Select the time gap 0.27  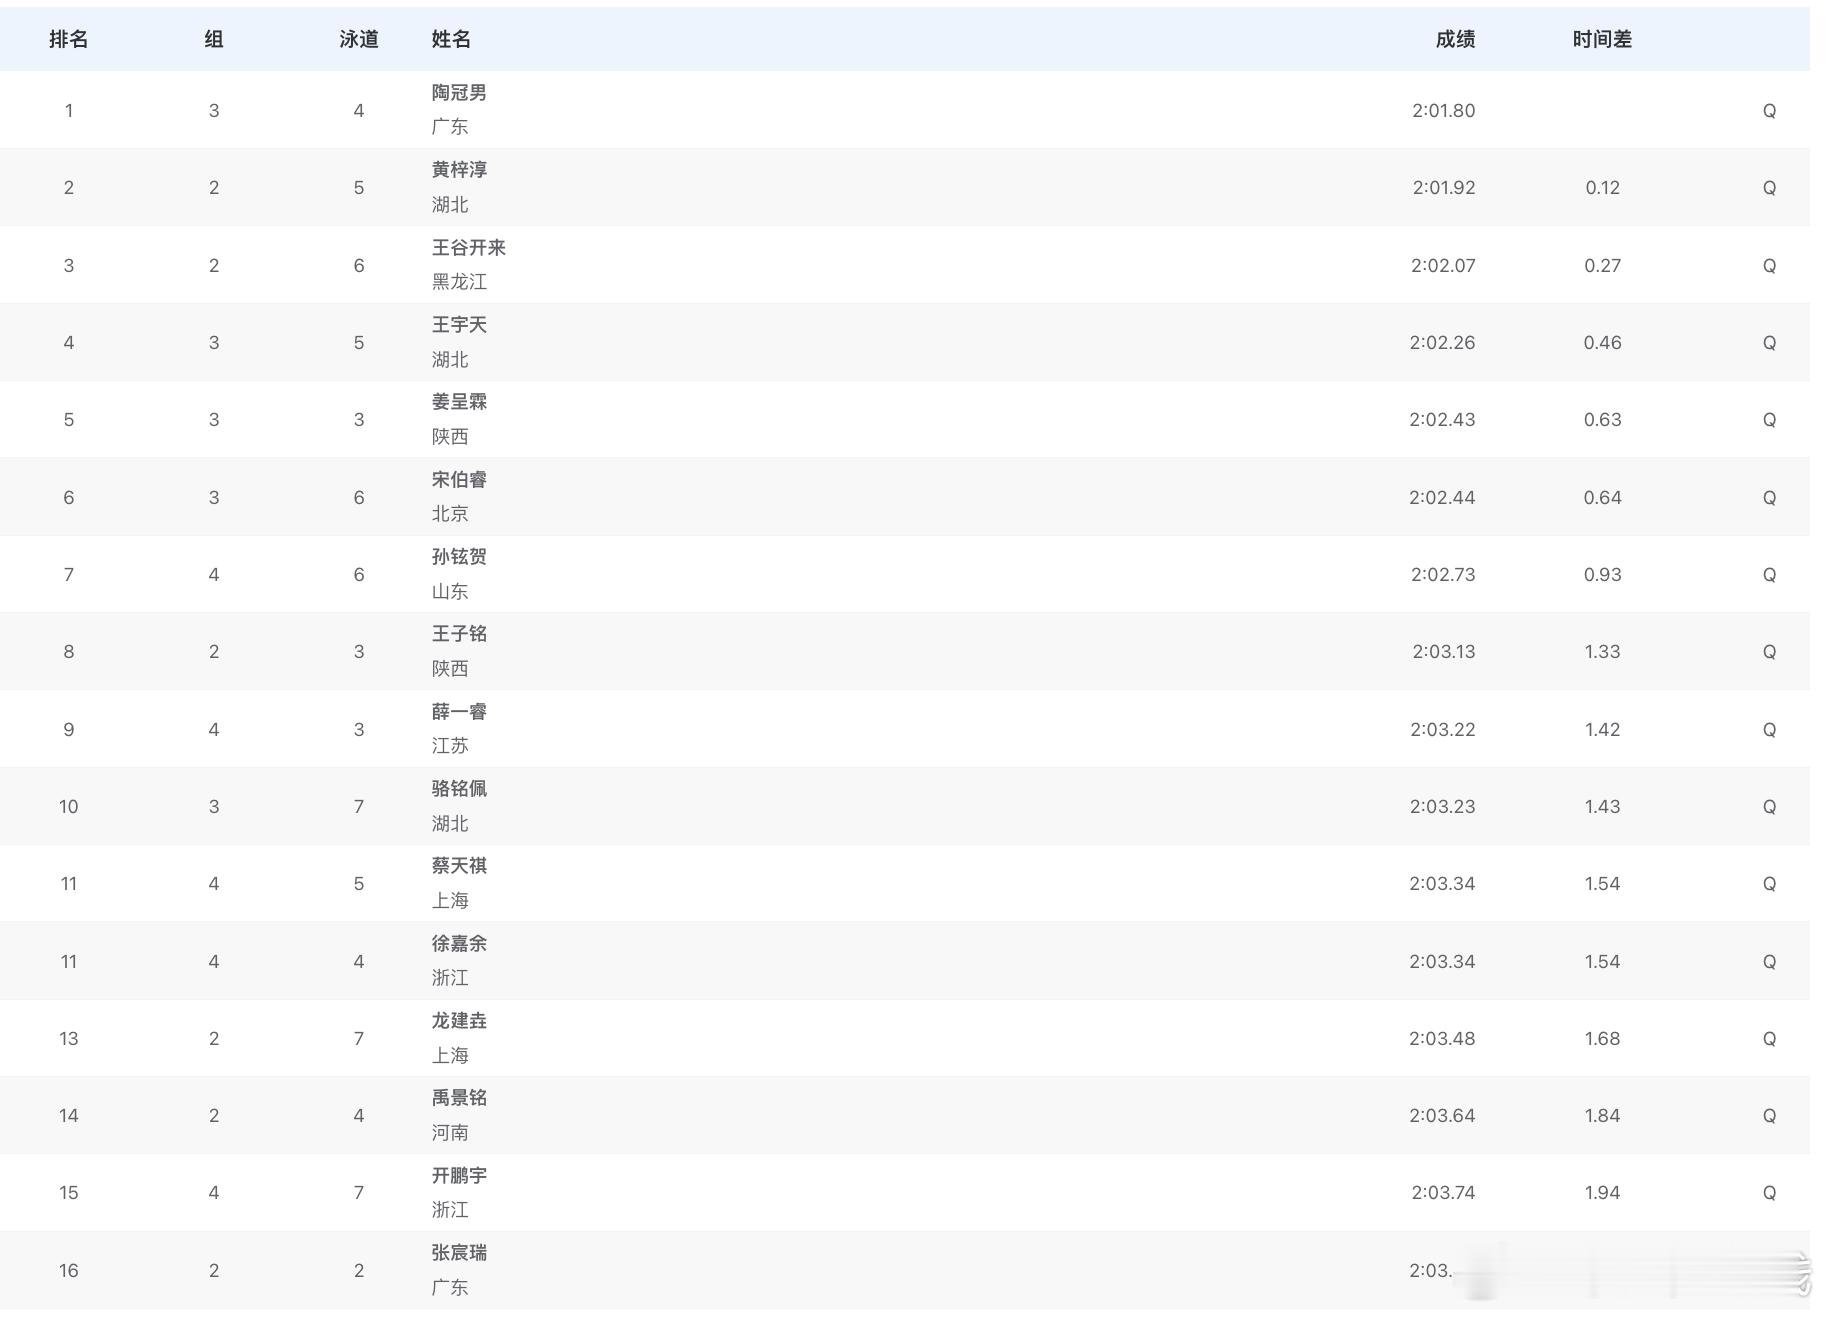(1602, 266)
